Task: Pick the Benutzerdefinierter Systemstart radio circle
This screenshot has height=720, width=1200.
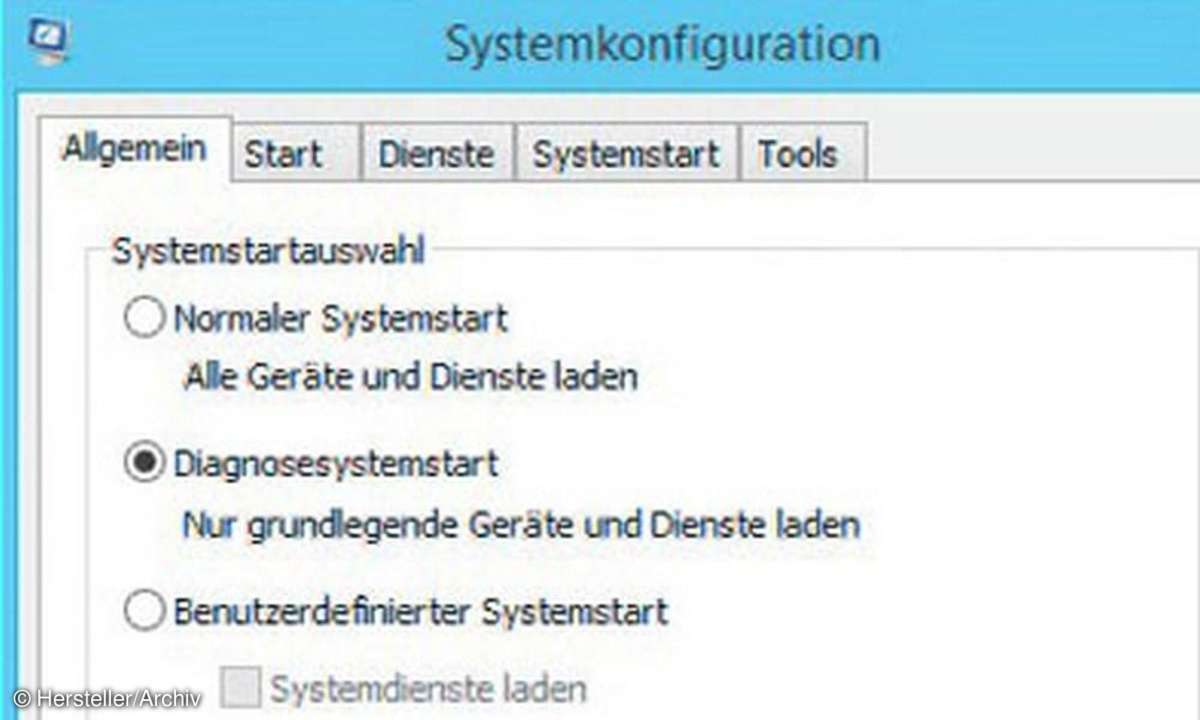Action: (144, 611)
